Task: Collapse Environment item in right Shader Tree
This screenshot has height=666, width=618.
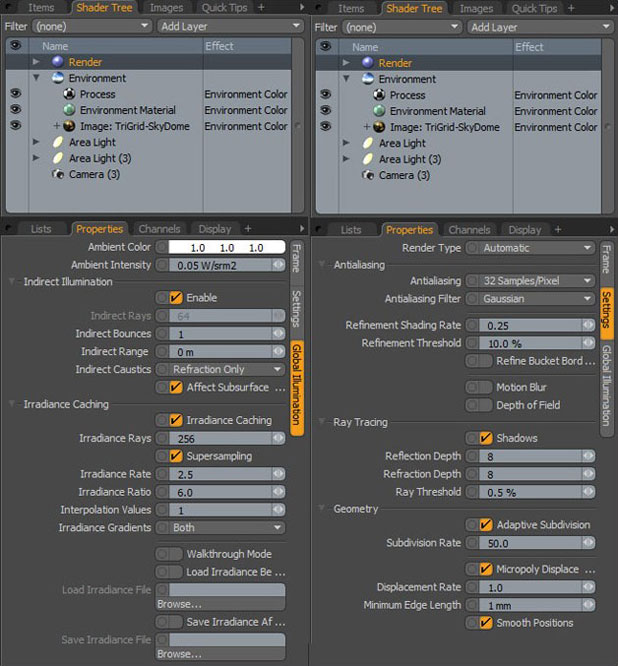Action: [x=346, y=79]
